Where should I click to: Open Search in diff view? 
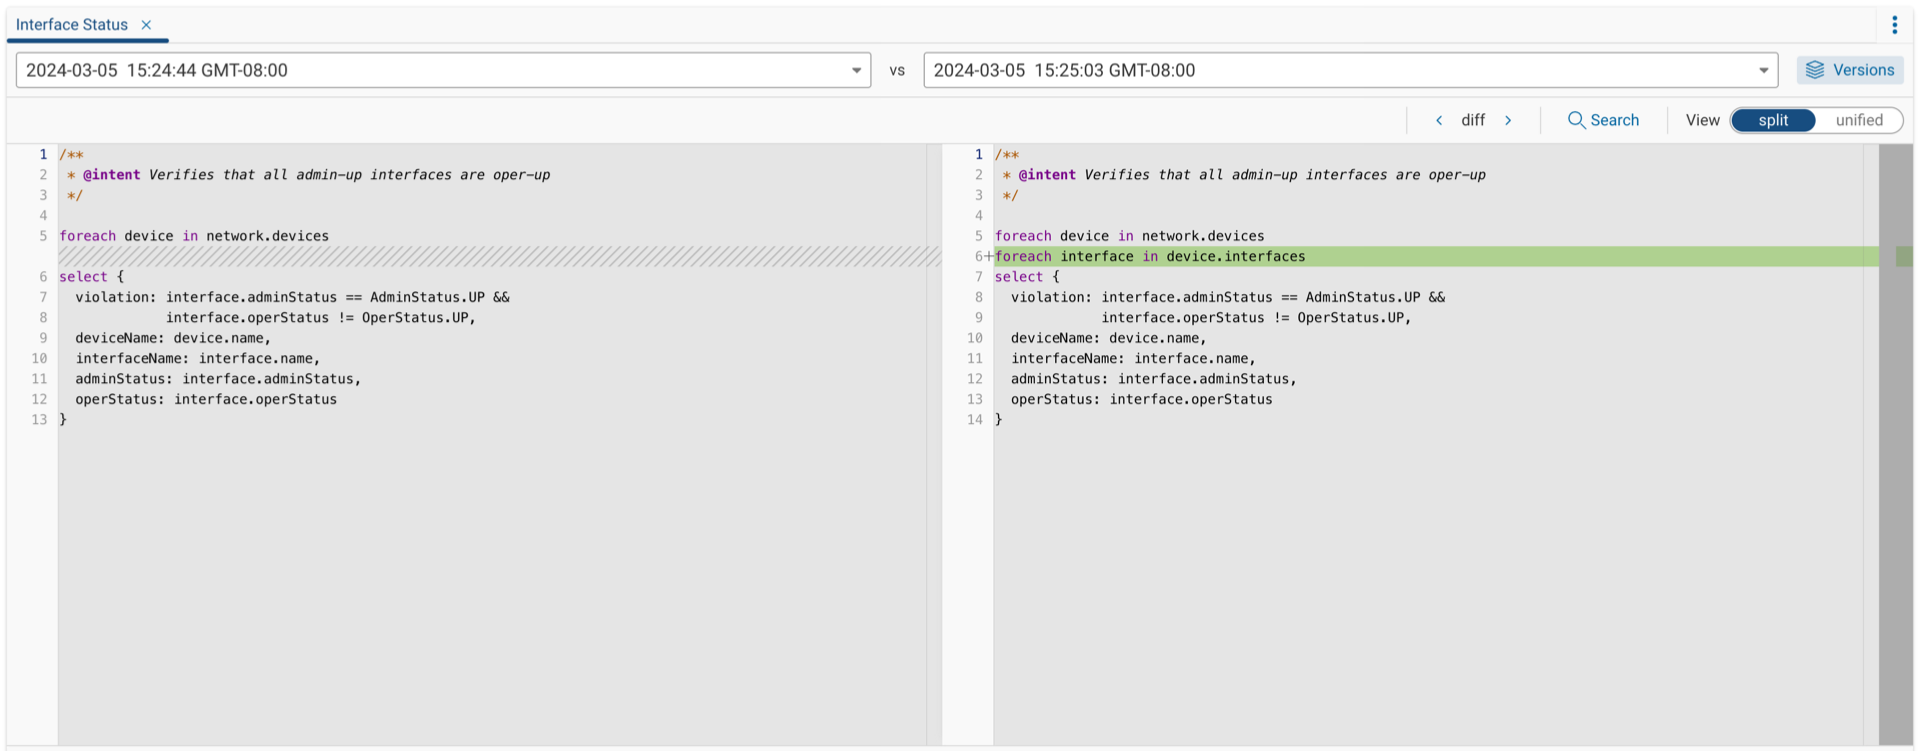click(x=1603, y=120)
